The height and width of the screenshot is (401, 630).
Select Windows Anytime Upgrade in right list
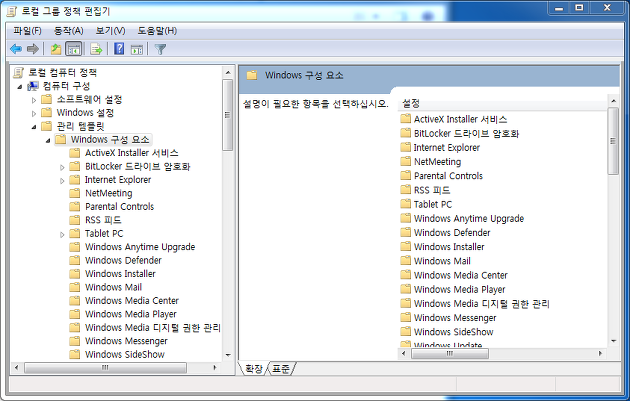469,219
